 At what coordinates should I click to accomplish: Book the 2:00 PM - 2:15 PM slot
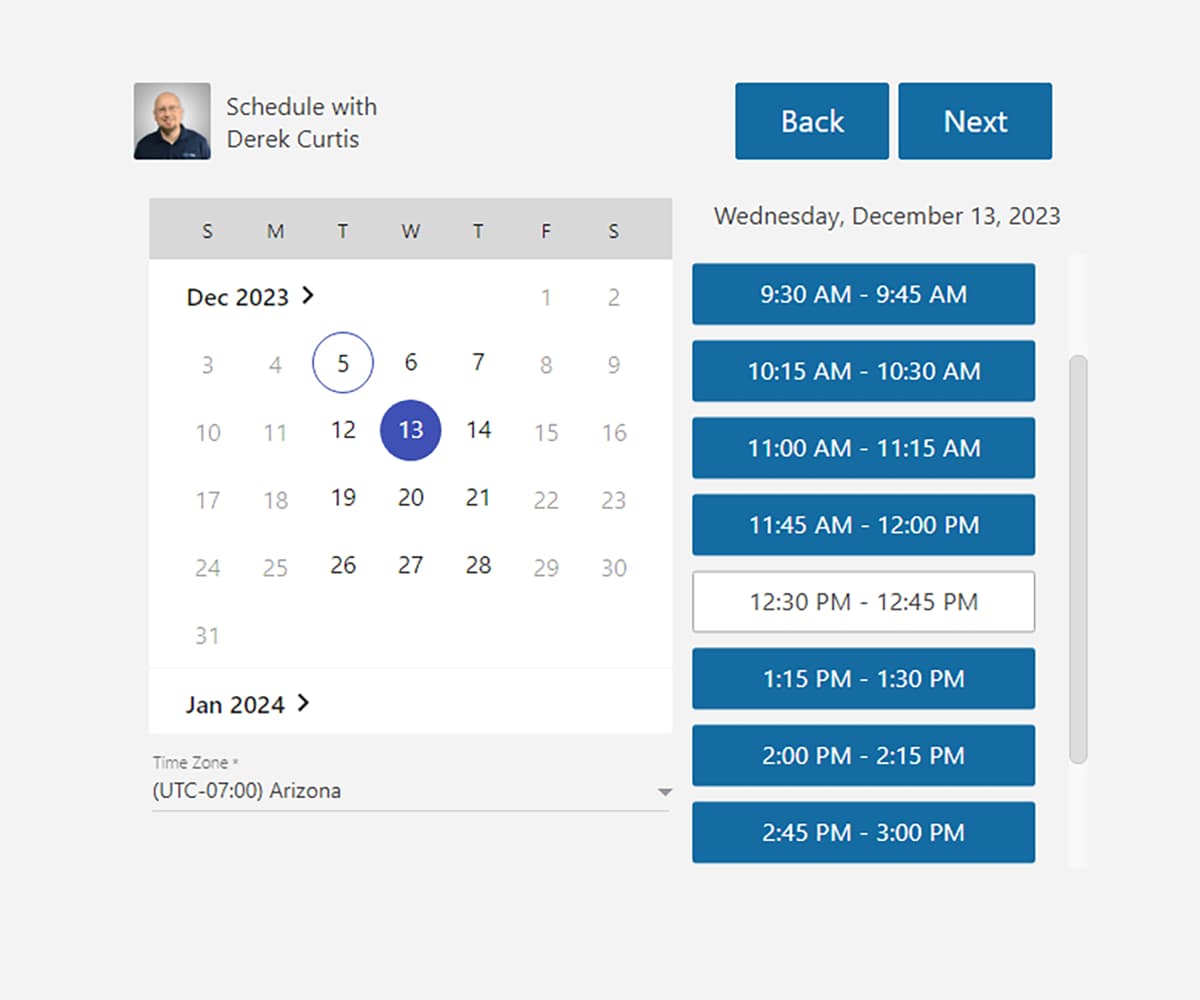coord(863,756)
